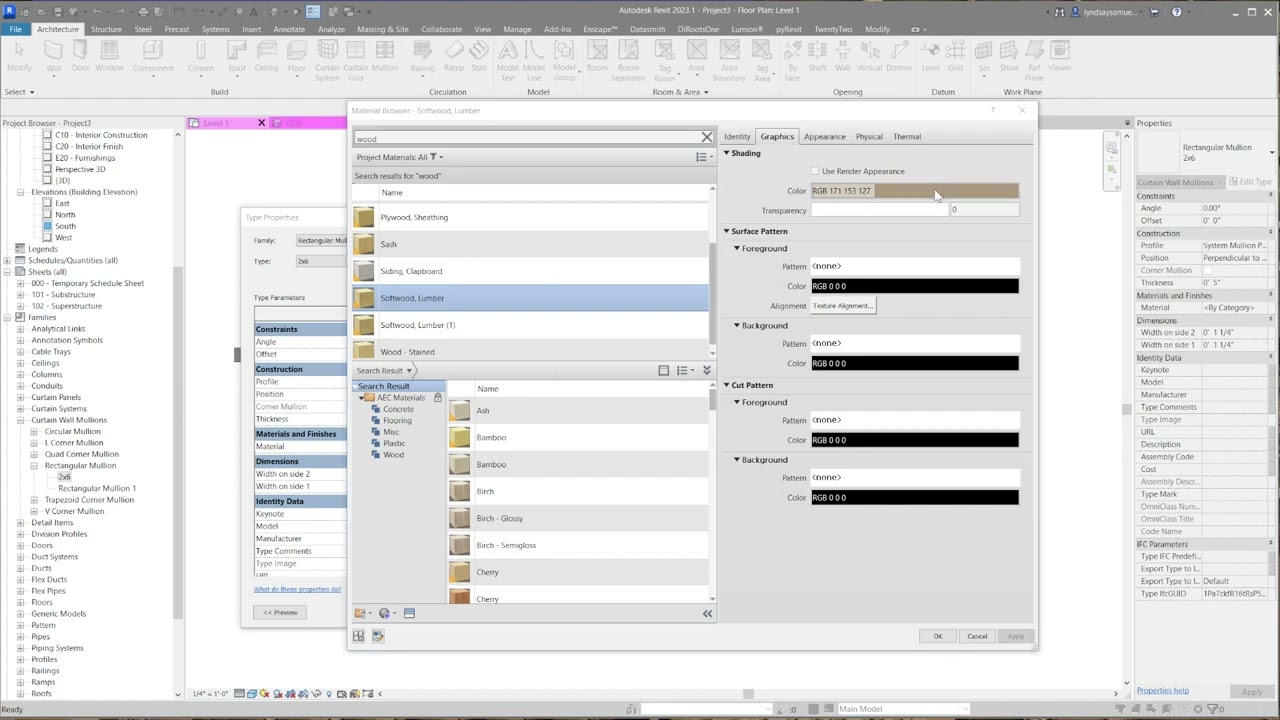Click the Stair tool in ribbon

(479, 56)
